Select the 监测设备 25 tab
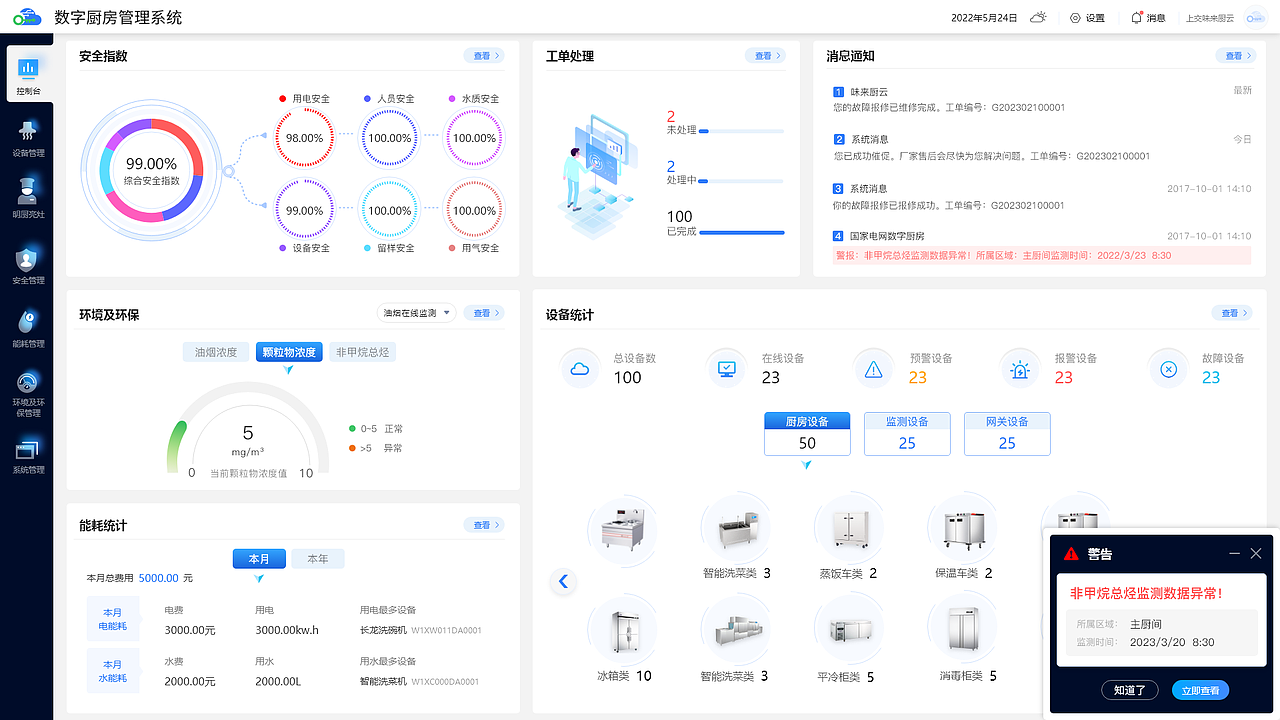Viewport: 1280px width, 720px height. pos(907,434)
